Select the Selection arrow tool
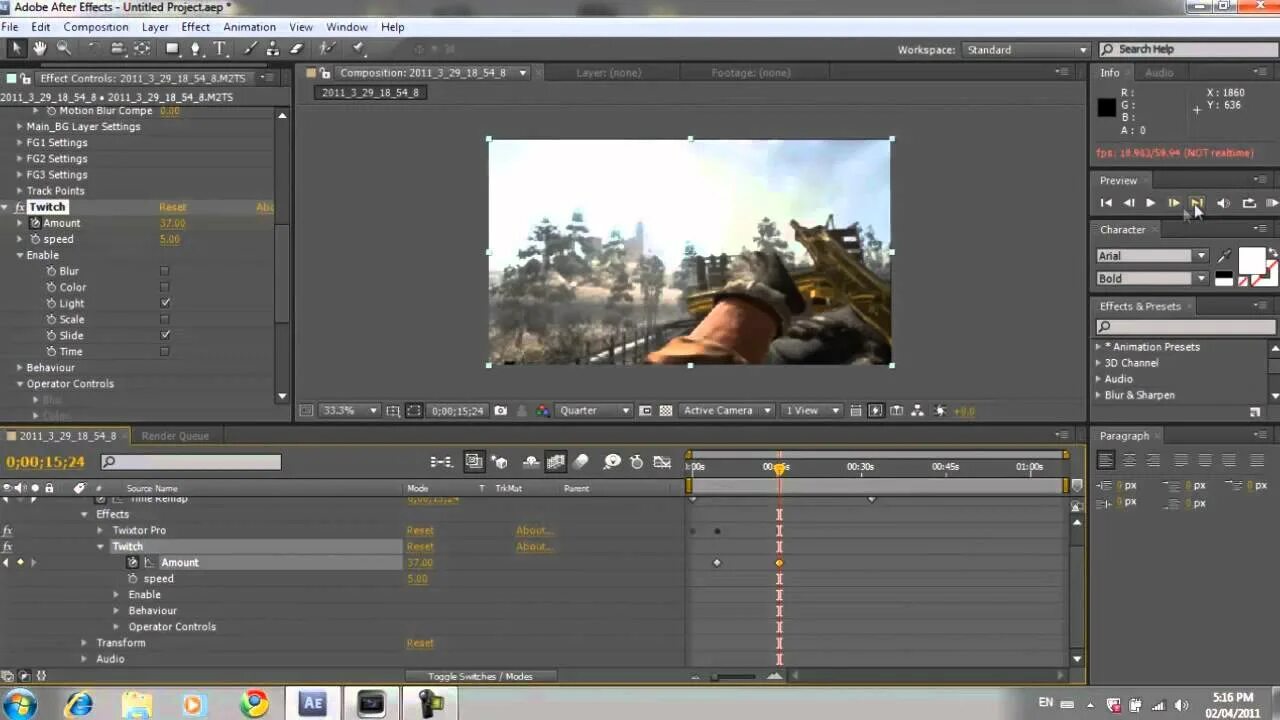This screenshot has height=720, width=1280. tap(15, 48)
